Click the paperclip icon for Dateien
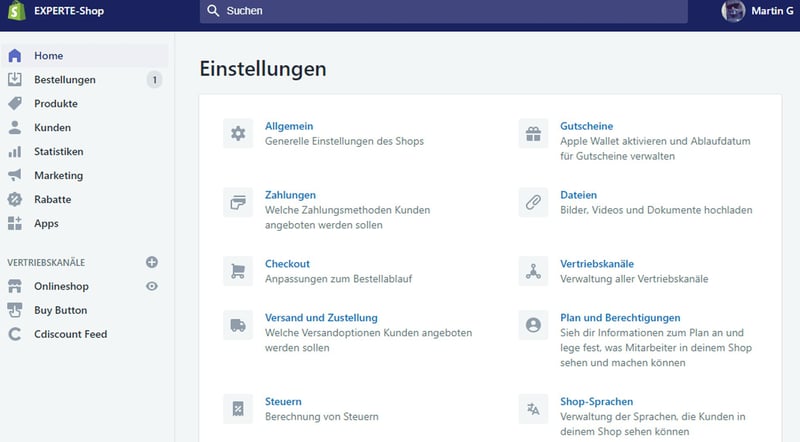This screenshot has height=442, width=800. click(x=533, y=202)
